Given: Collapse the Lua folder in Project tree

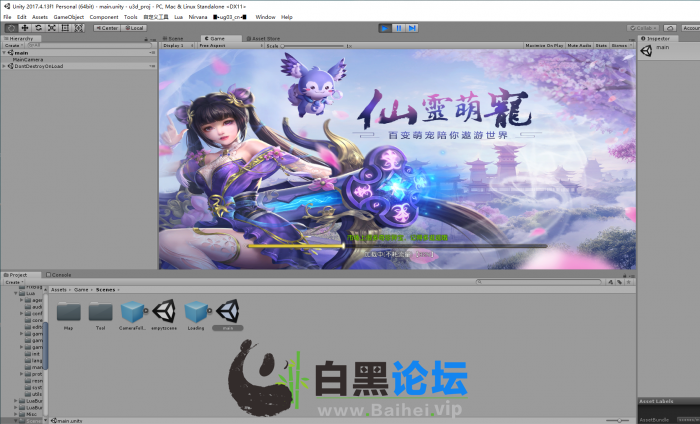Looking at the screenshot, I should pos(16,294).
